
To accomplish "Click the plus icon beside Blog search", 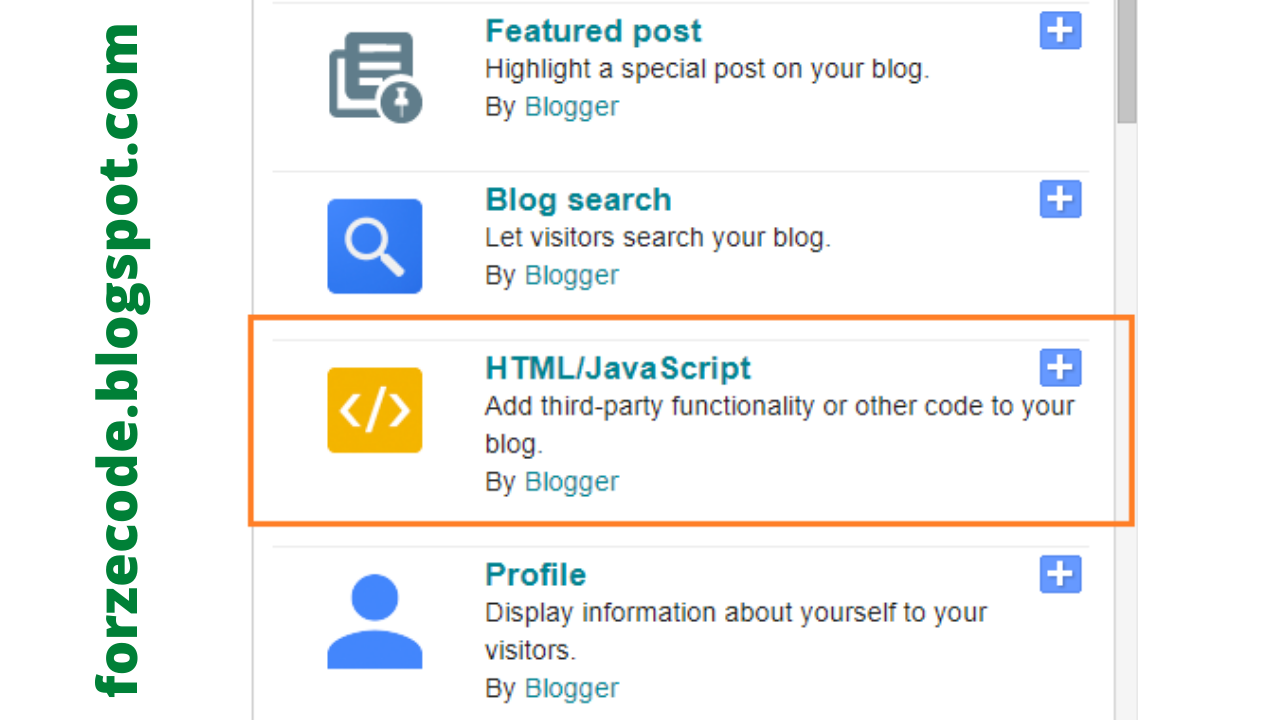I will click(1060, 199).
